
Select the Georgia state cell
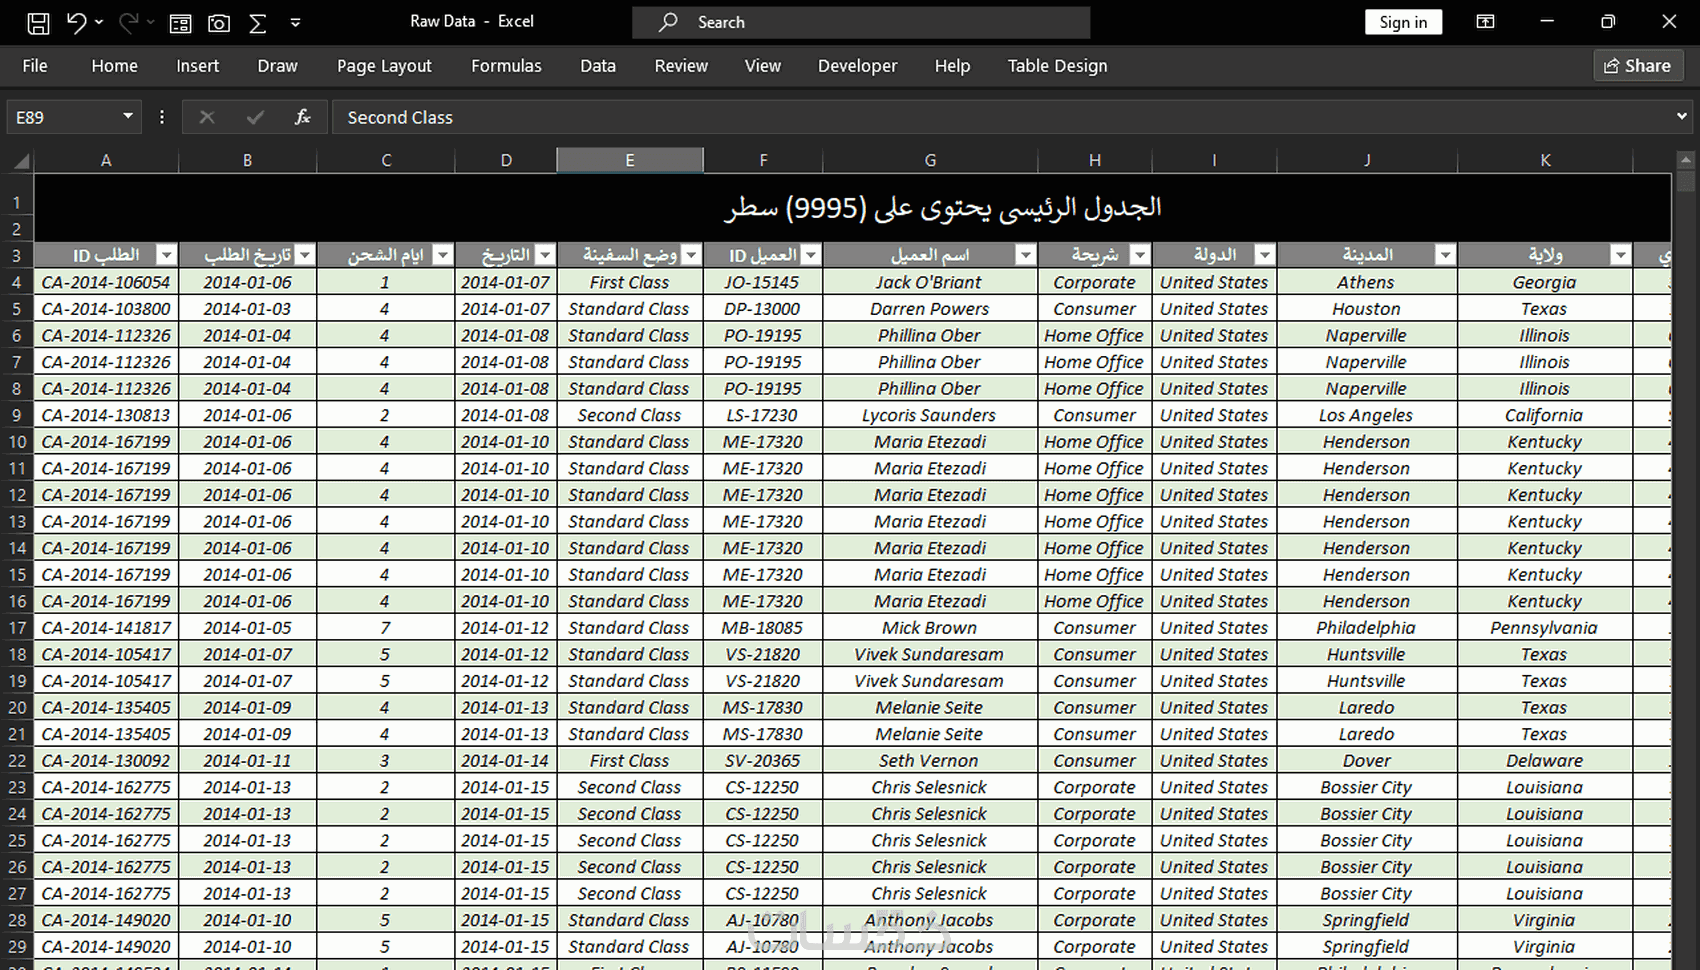1544,282
